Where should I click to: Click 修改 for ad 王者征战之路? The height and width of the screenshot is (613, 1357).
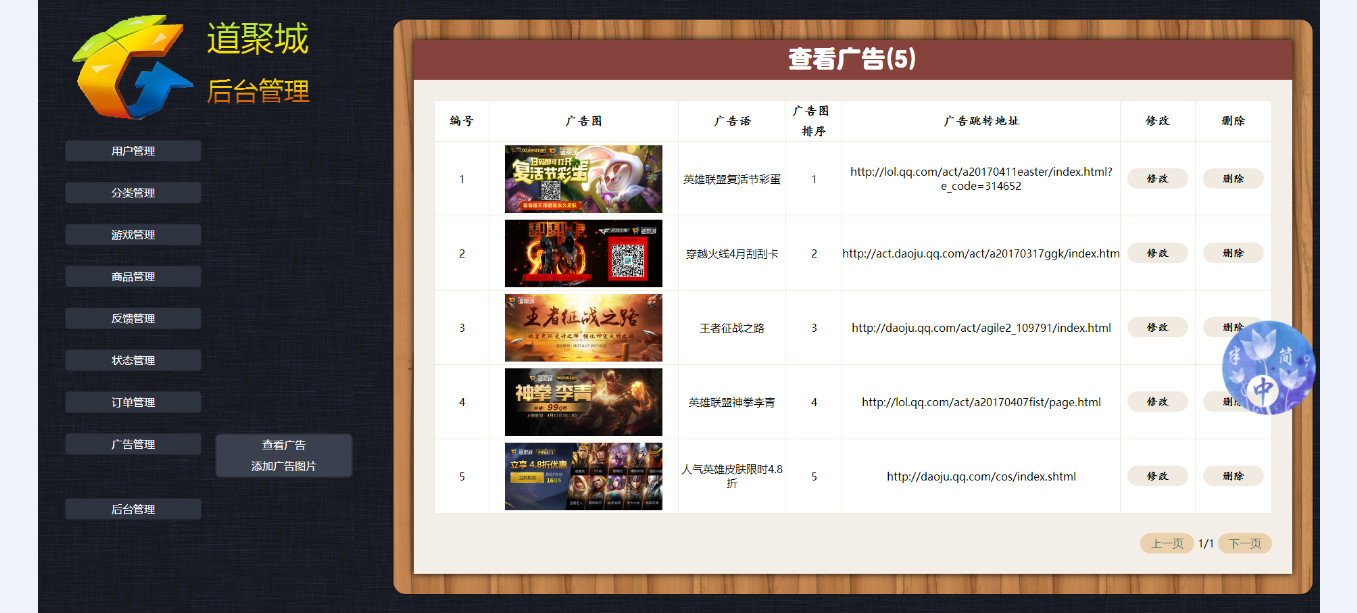coord(1158,327)
